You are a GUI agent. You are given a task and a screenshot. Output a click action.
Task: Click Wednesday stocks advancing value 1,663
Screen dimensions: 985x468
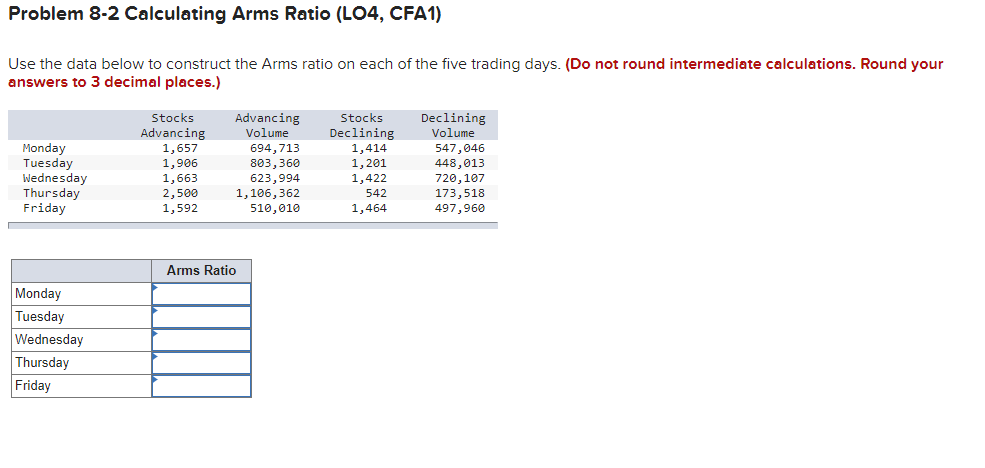point(180,178)
